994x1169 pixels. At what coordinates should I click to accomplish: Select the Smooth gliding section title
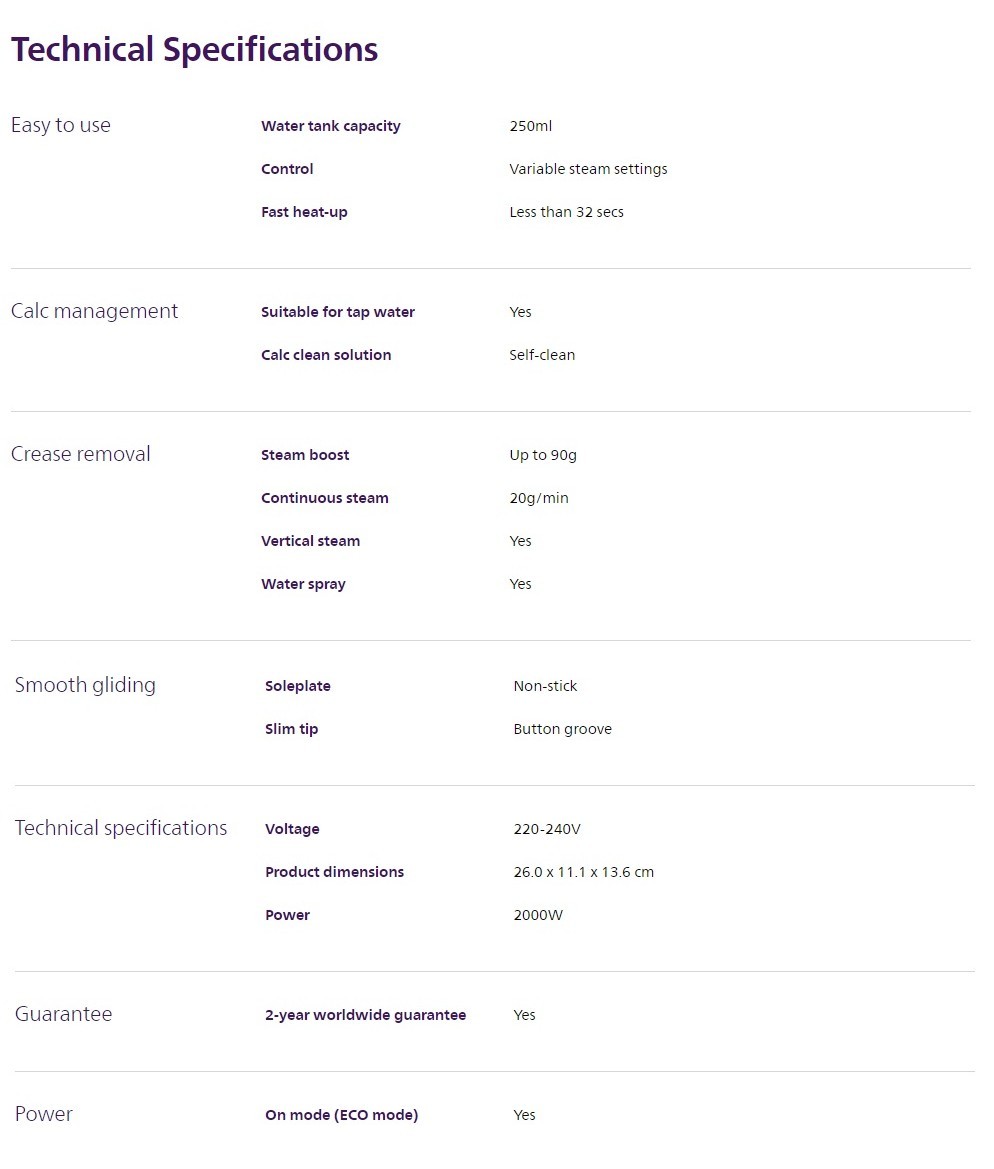pyautogui.click(x=85, y=685)
